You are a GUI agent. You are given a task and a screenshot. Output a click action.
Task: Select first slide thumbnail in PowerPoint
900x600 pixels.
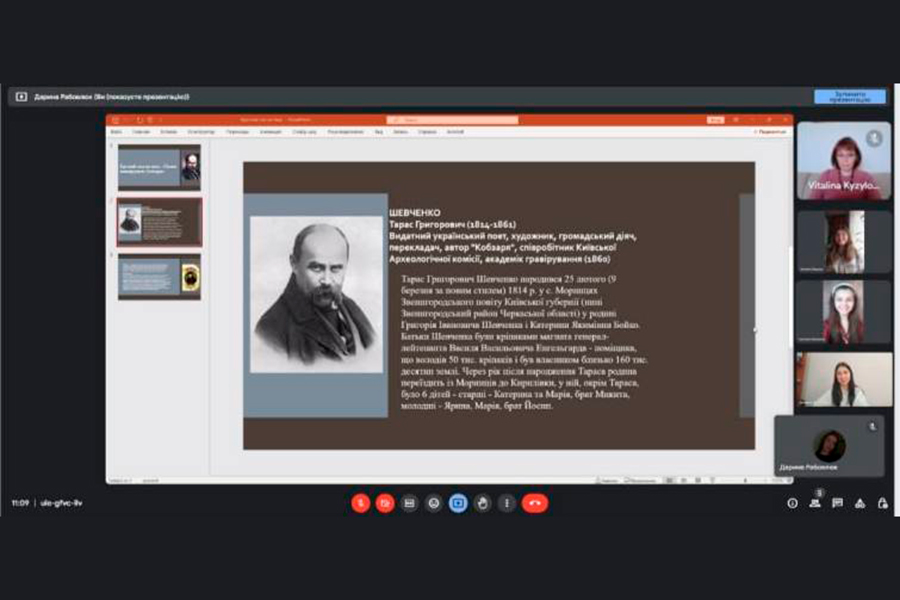(159, 168)
